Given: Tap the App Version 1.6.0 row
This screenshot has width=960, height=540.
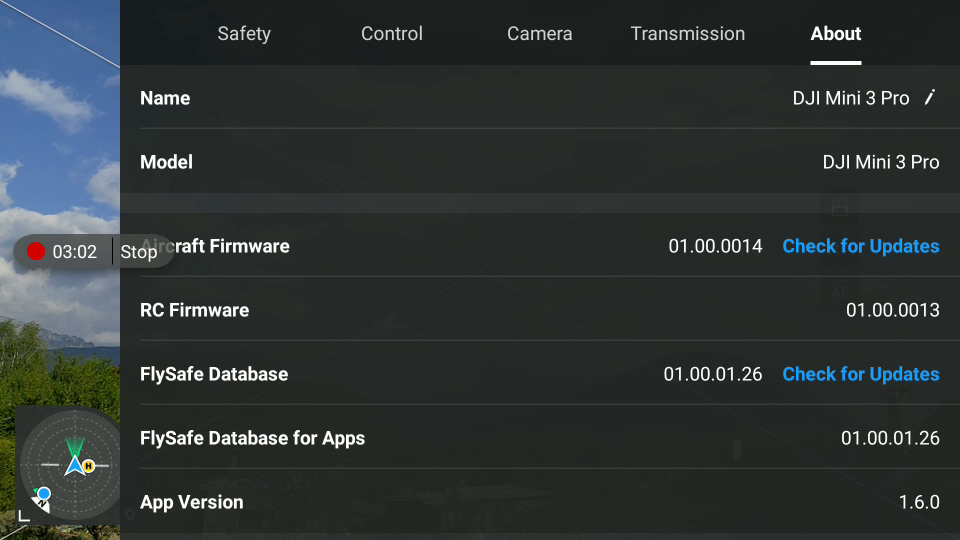Looking at the screenshot, I should 540,502.
